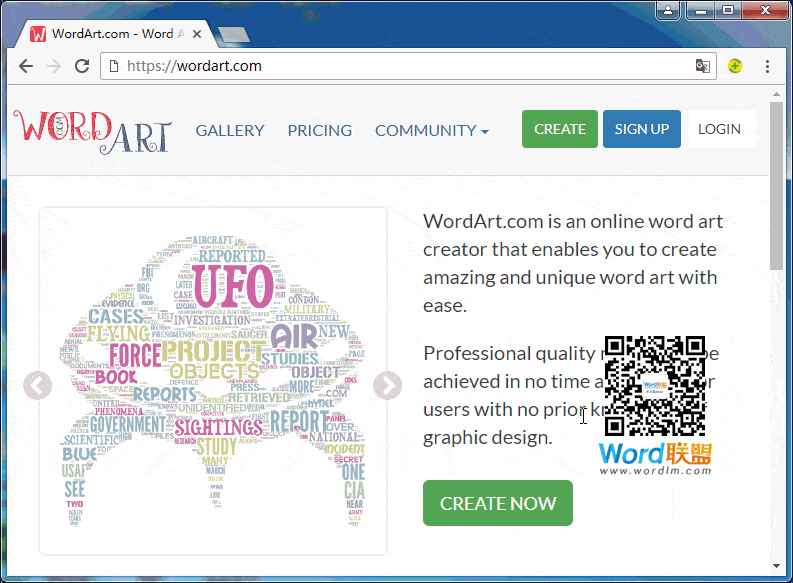
Task: Show previous slide with left carousel arrow
Action: (x=37, y=385)
